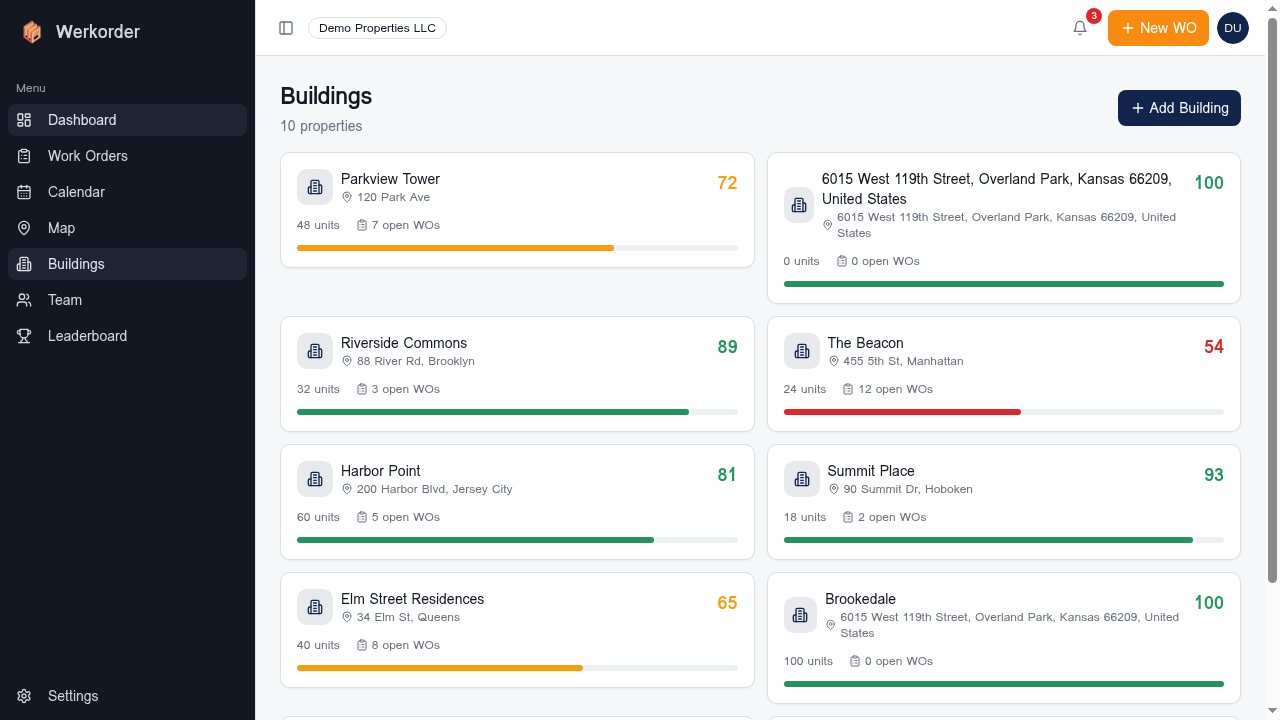This screenshot has height=720, width=1280.
Task: Click the red notification count badge
Action: pyautogui.click(x=1094, y=16)
